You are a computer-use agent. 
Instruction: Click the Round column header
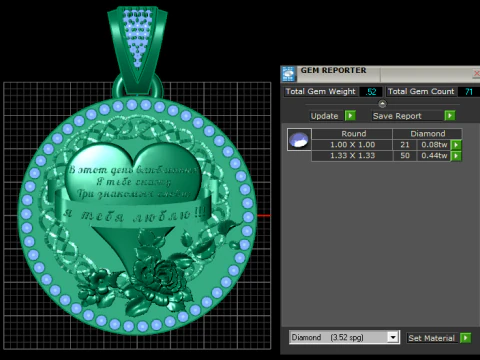pyautogui.click(x=353, y=134)
